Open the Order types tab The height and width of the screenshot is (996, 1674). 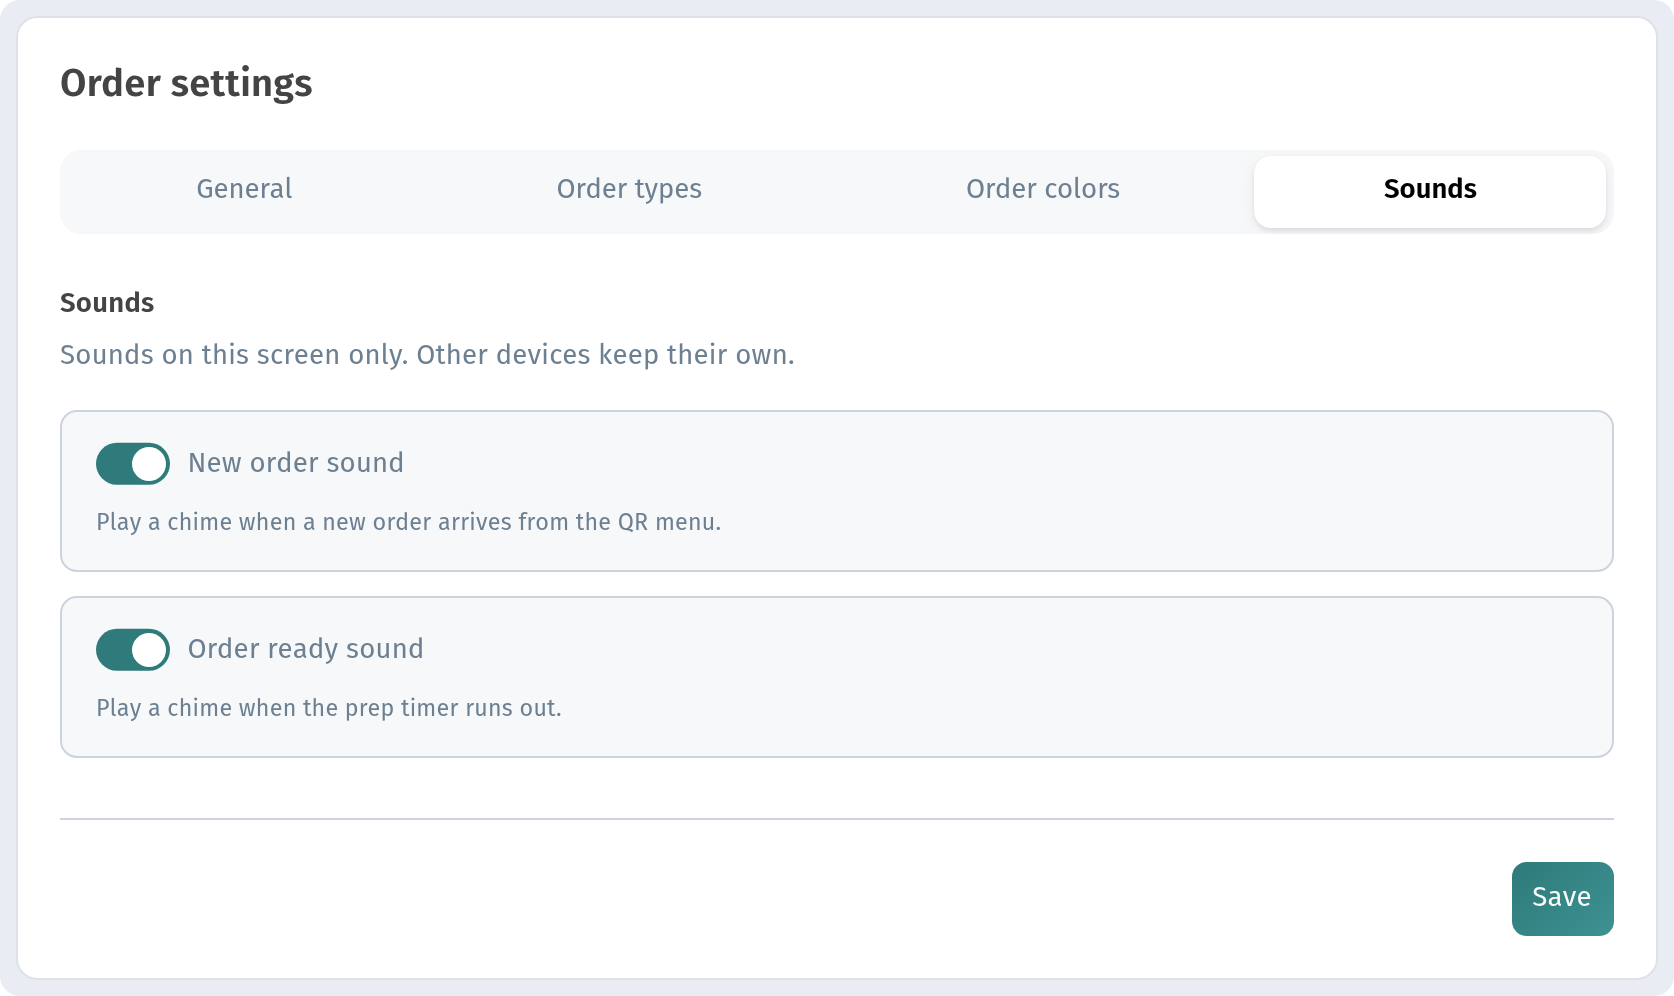[x=629, y=190]
